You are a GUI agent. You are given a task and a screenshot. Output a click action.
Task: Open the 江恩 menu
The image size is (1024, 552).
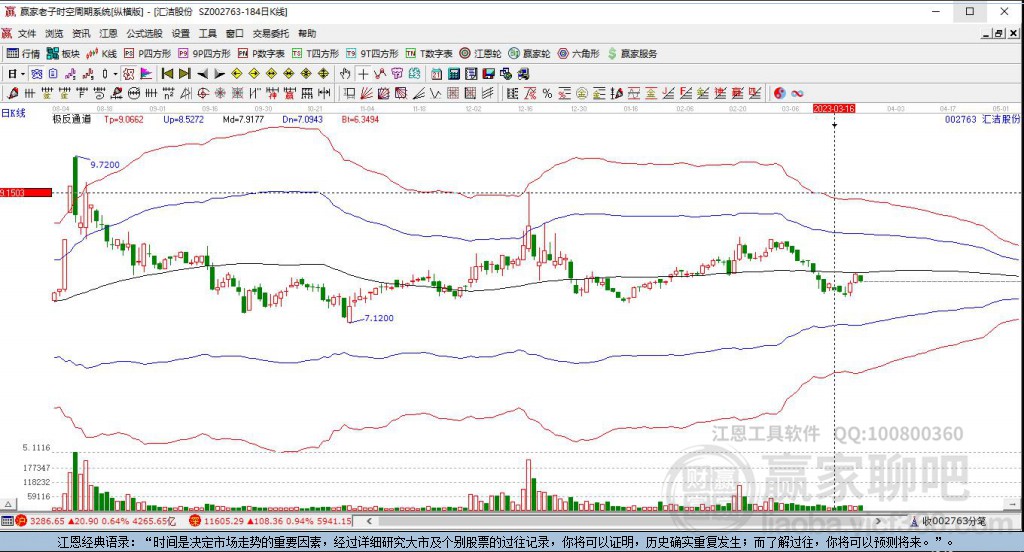click(108, 33)
